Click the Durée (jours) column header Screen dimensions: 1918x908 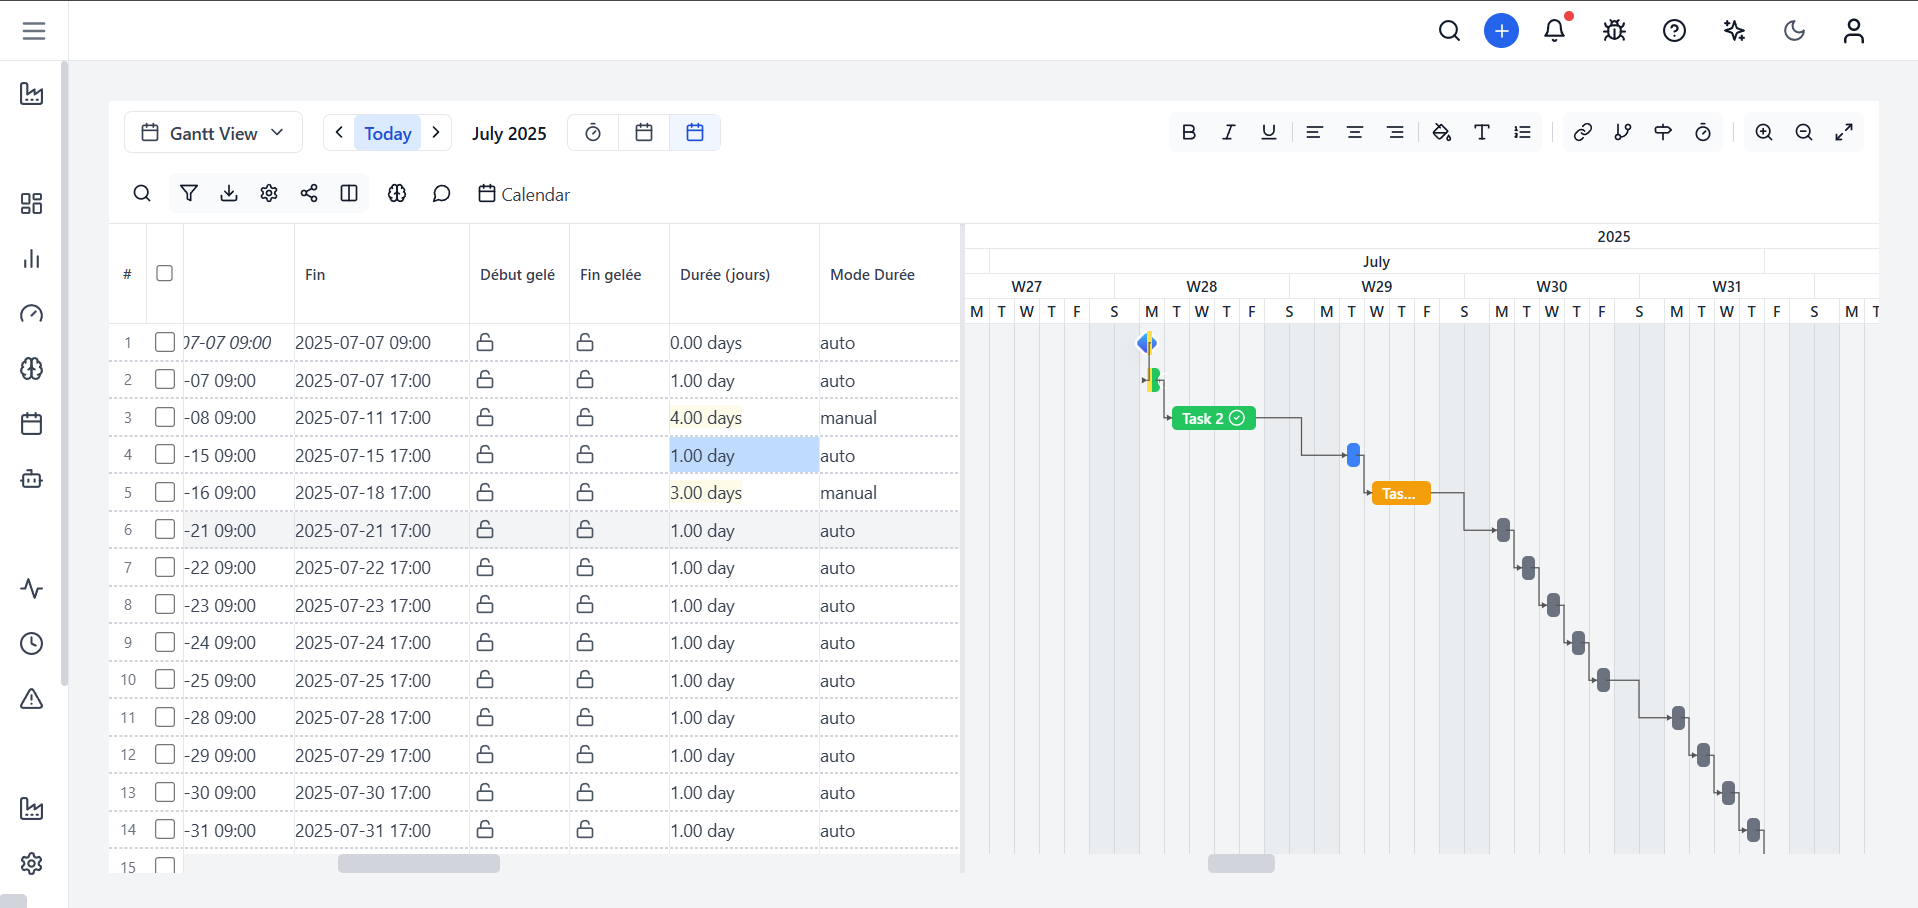725,274
